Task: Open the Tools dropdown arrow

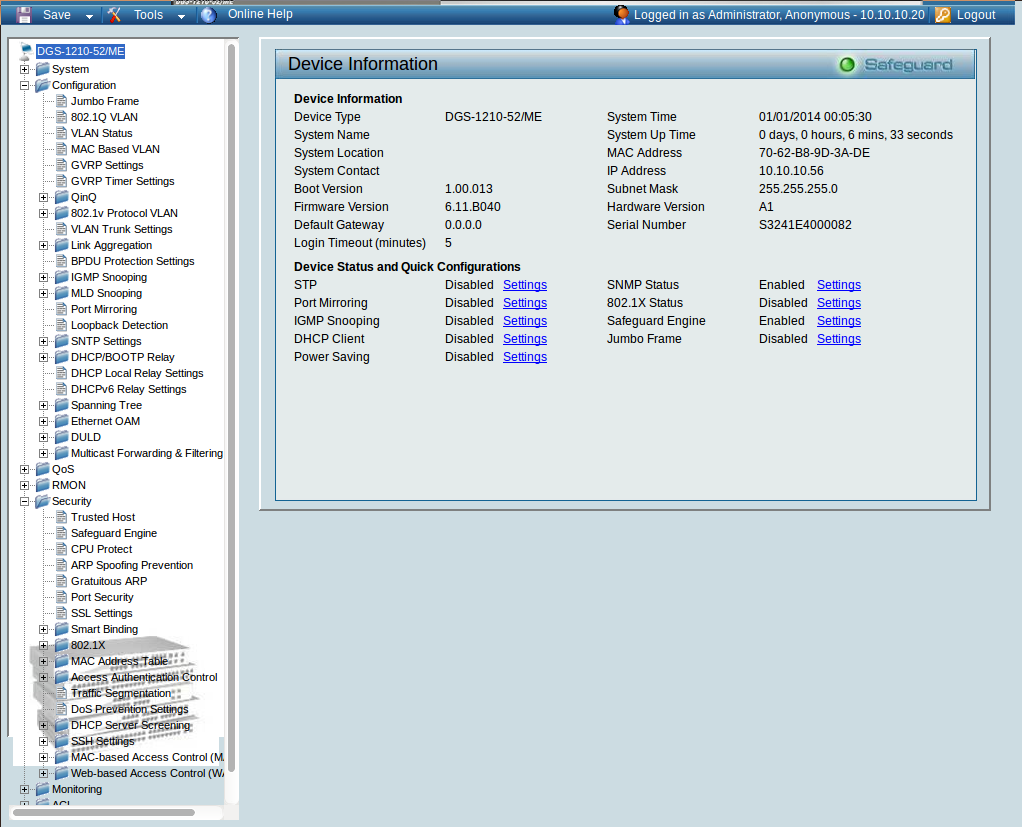Action: 181,16
